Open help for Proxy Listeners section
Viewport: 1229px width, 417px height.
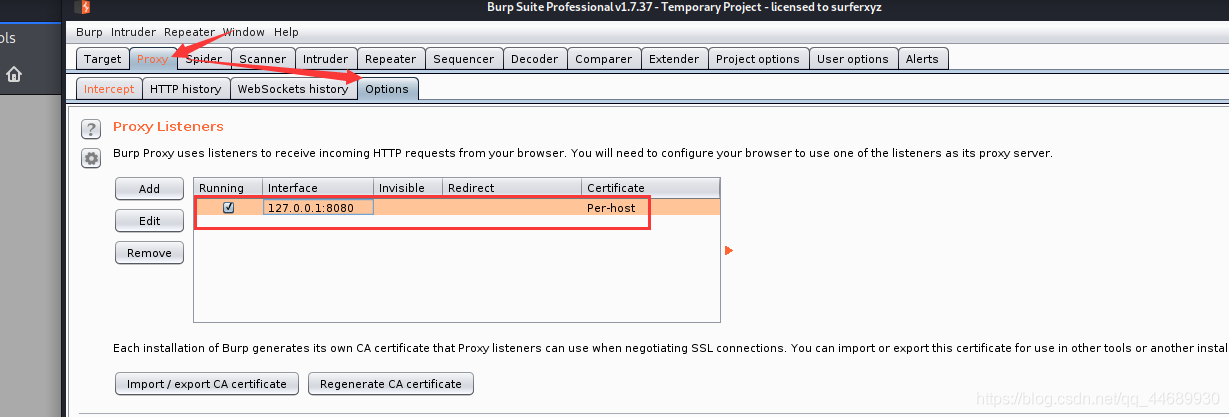click(91, 129)
